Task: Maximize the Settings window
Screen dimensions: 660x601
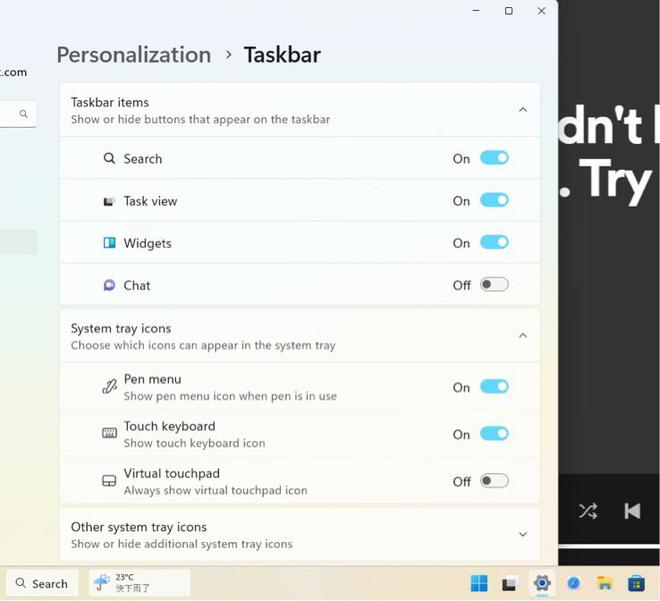Action: (509, 11)
